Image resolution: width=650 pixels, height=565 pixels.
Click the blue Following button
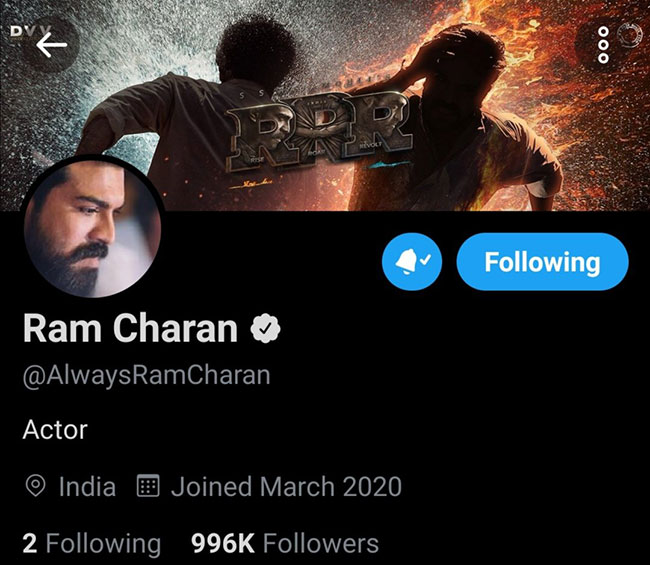pyautogui.click(x=542, y=263)
